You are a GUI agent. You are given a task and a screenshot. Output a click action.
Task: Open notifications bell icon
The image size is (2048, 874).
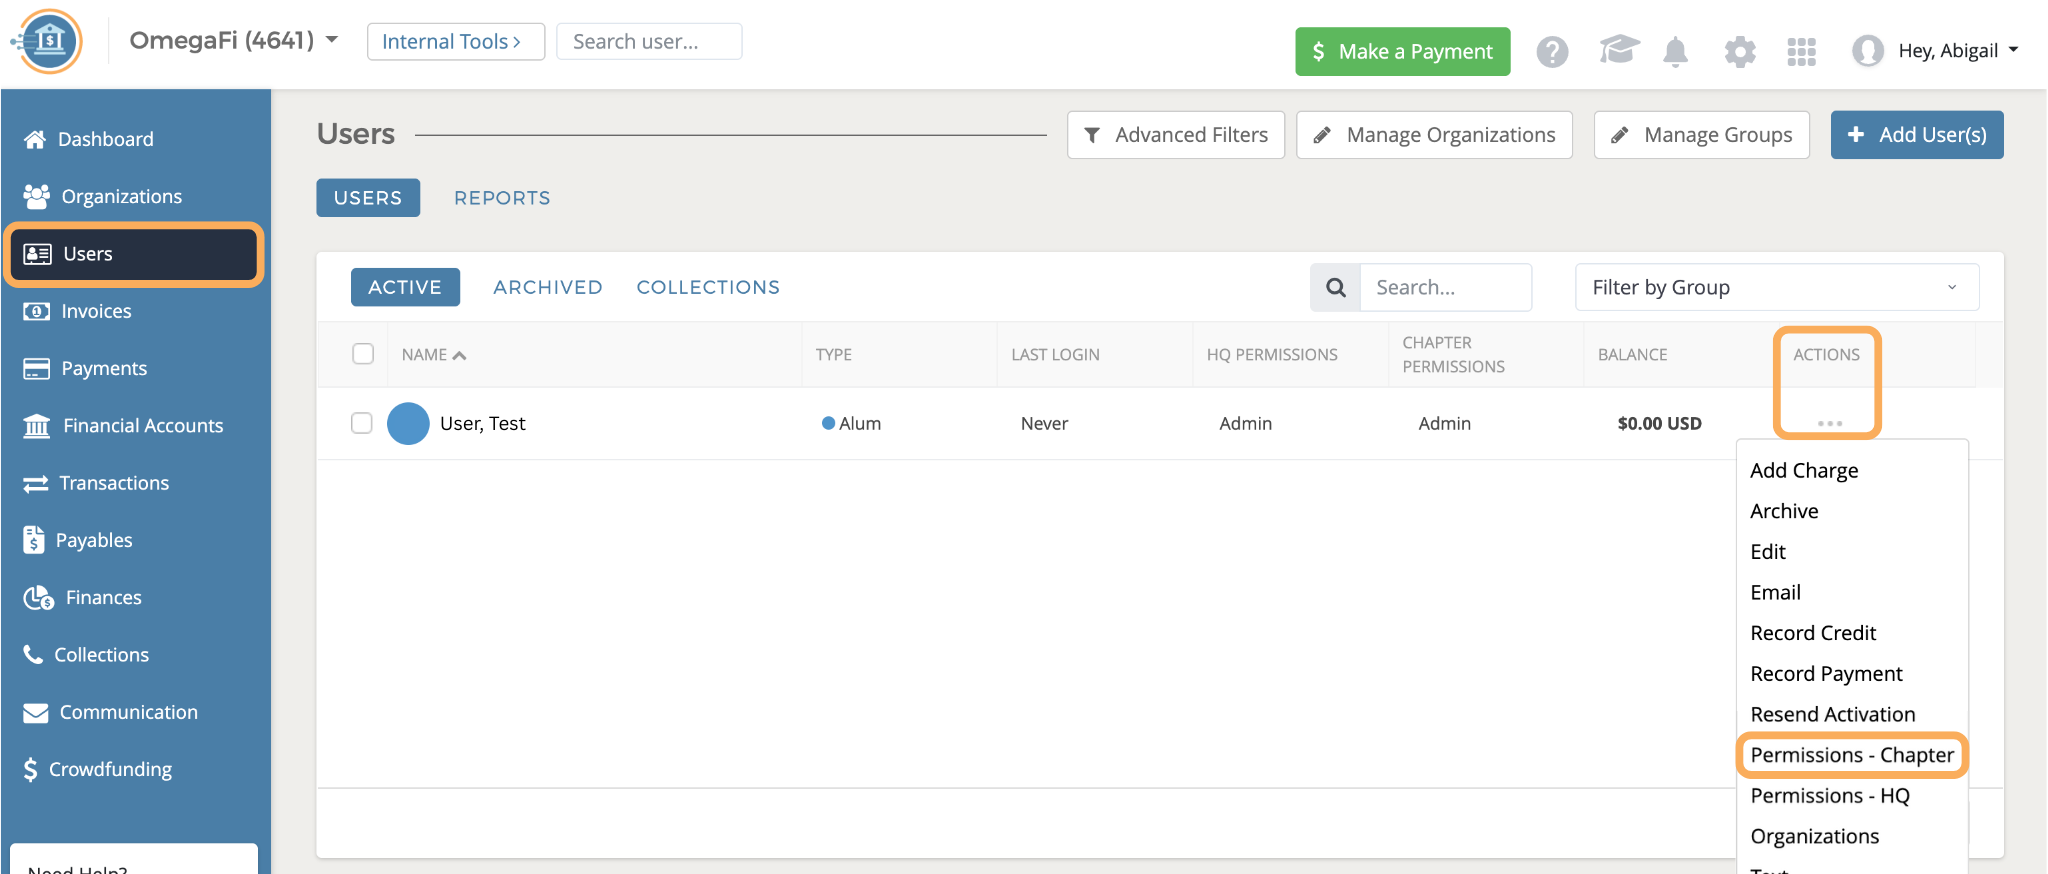1675,51
